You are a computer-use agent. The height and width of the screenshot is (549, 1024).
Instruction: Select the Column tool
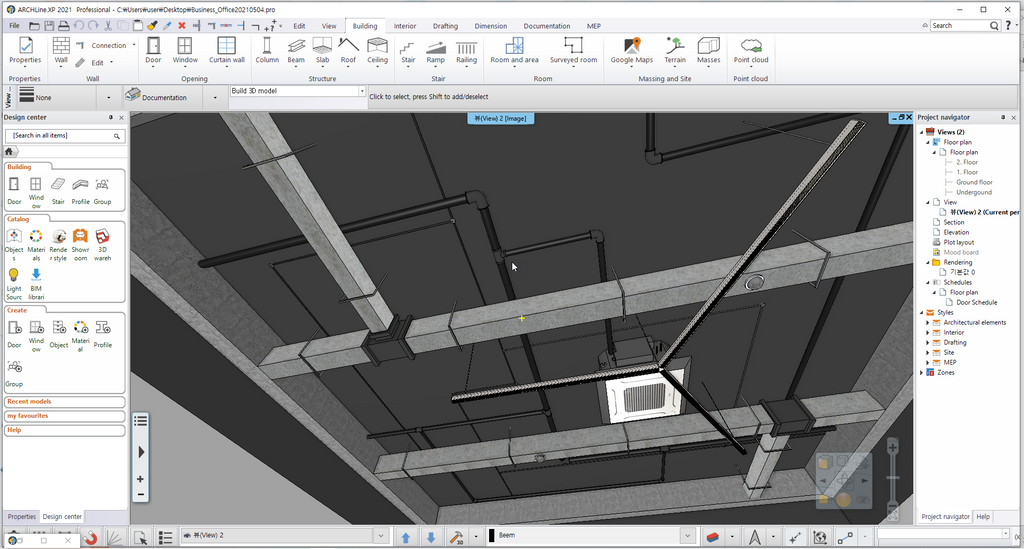click(x=267, y=51)
